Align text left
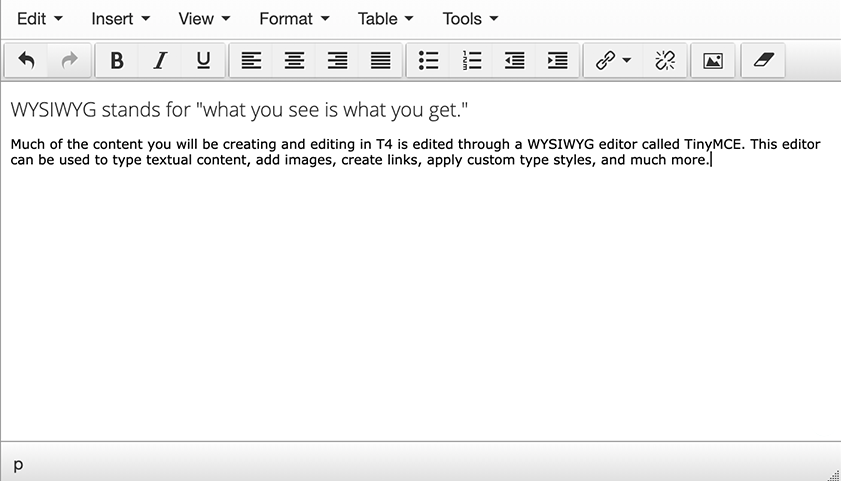 (x=251, y=61)
